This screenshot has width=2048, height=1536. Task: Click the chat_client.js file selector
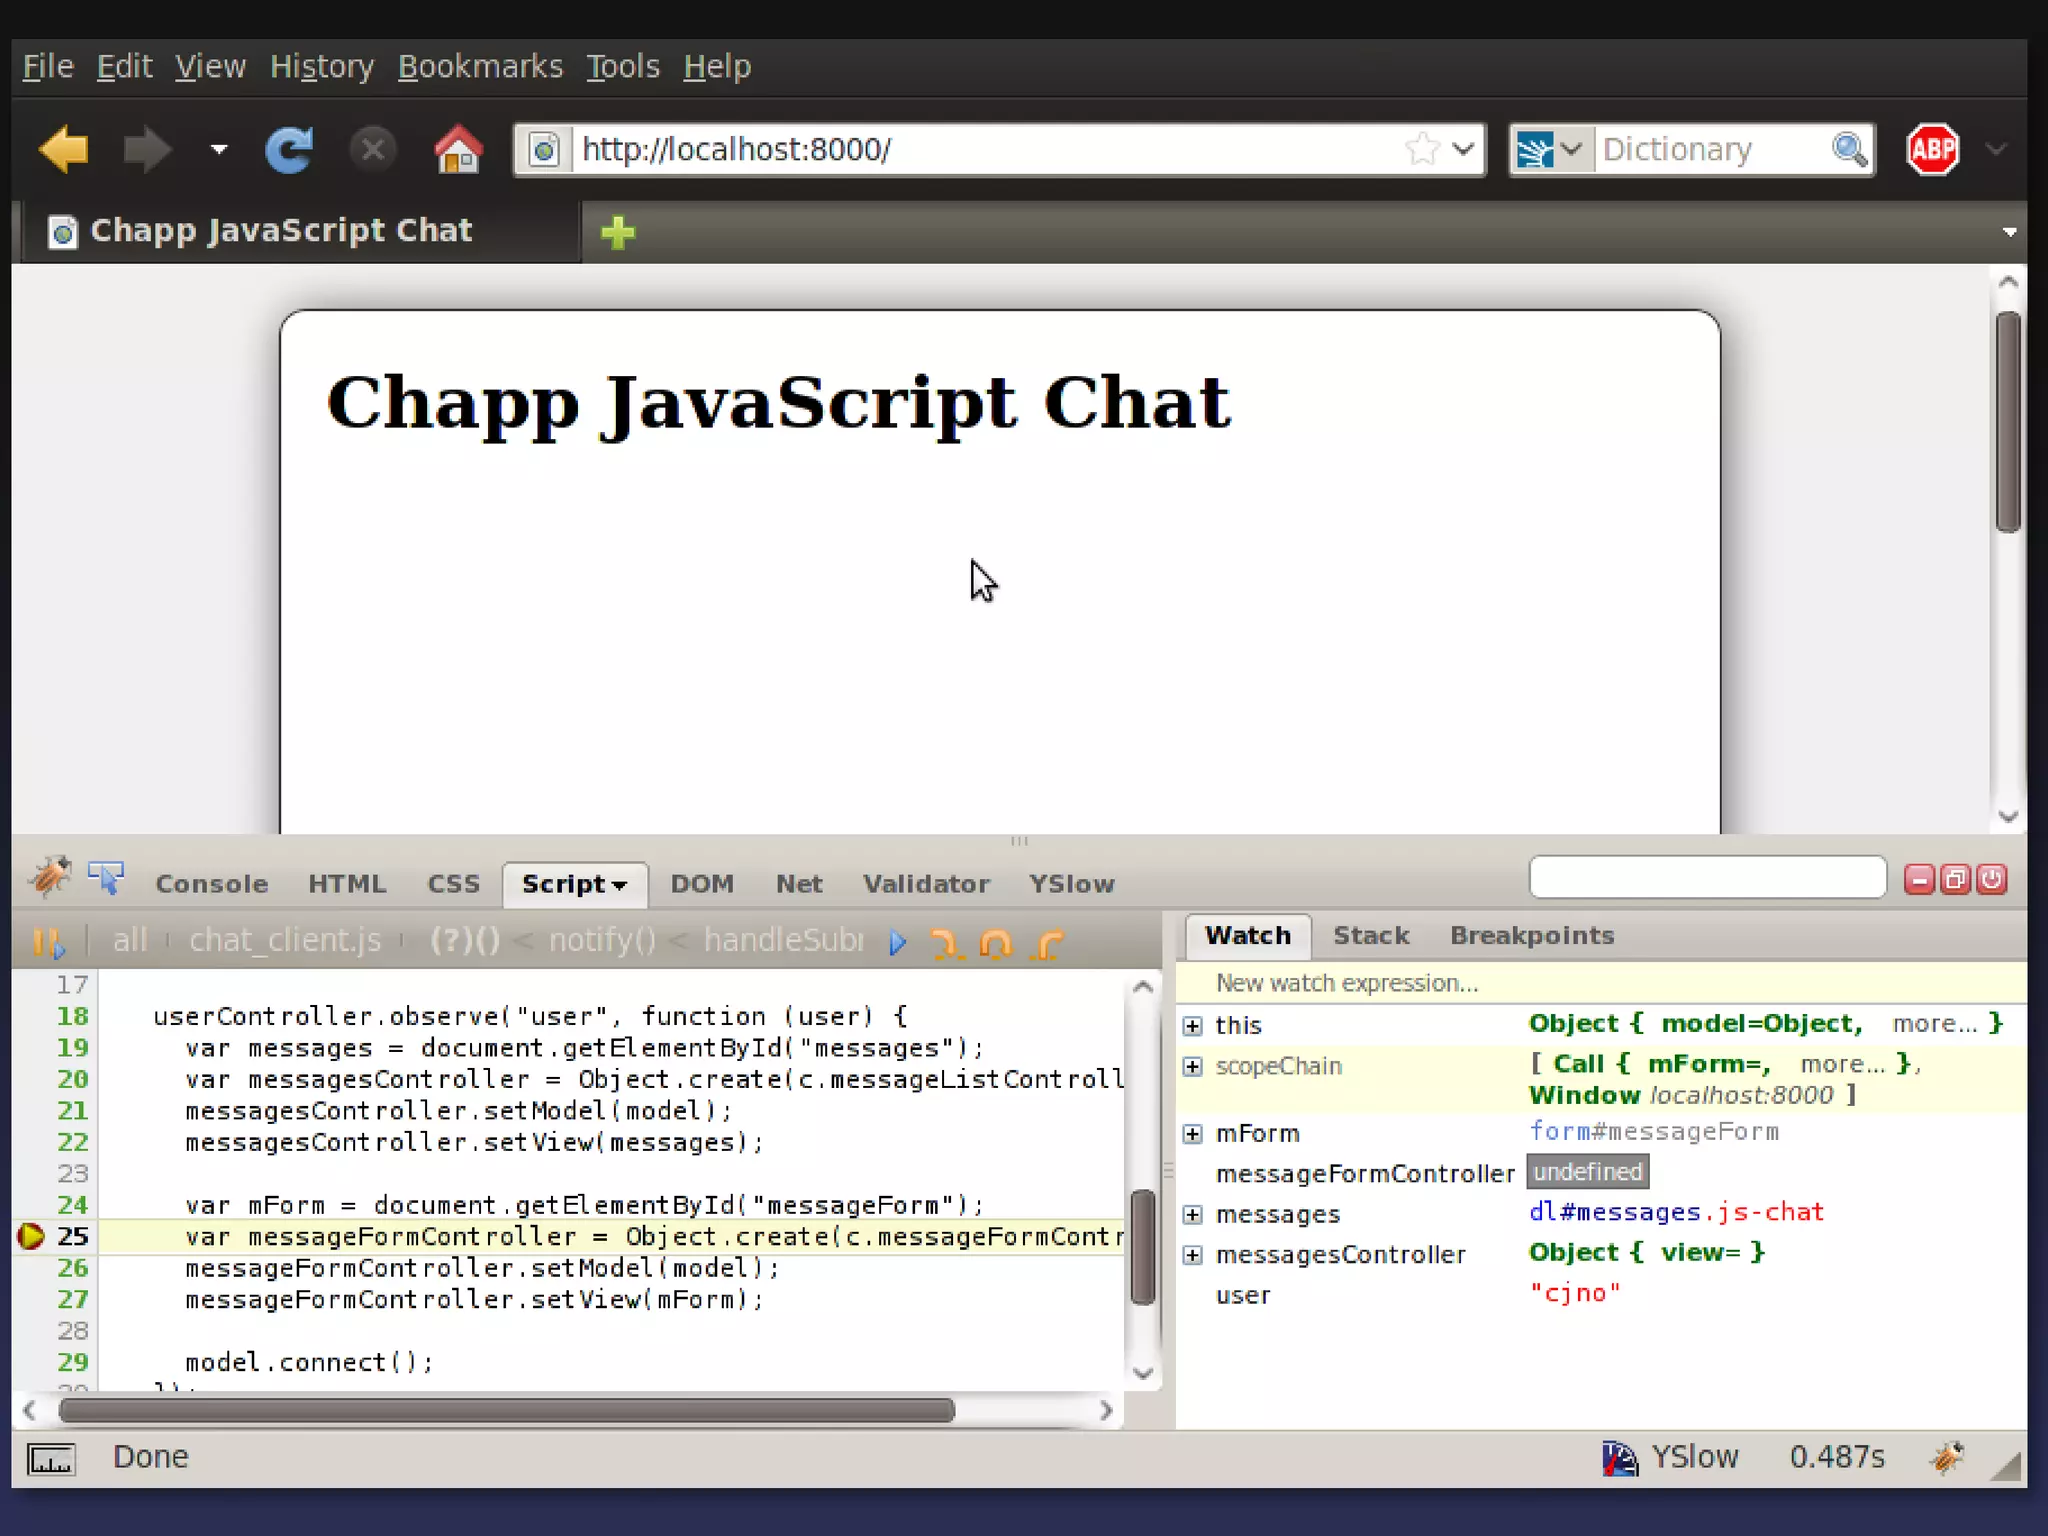(285, 940)
